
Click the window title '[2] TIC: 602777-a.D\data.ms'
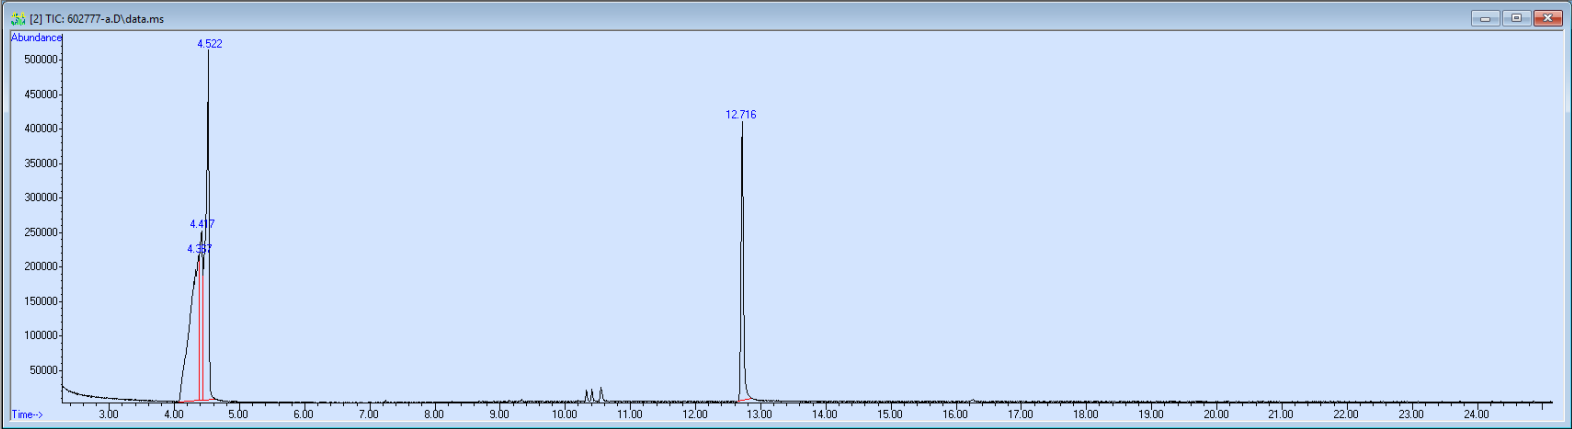[97, 19]
